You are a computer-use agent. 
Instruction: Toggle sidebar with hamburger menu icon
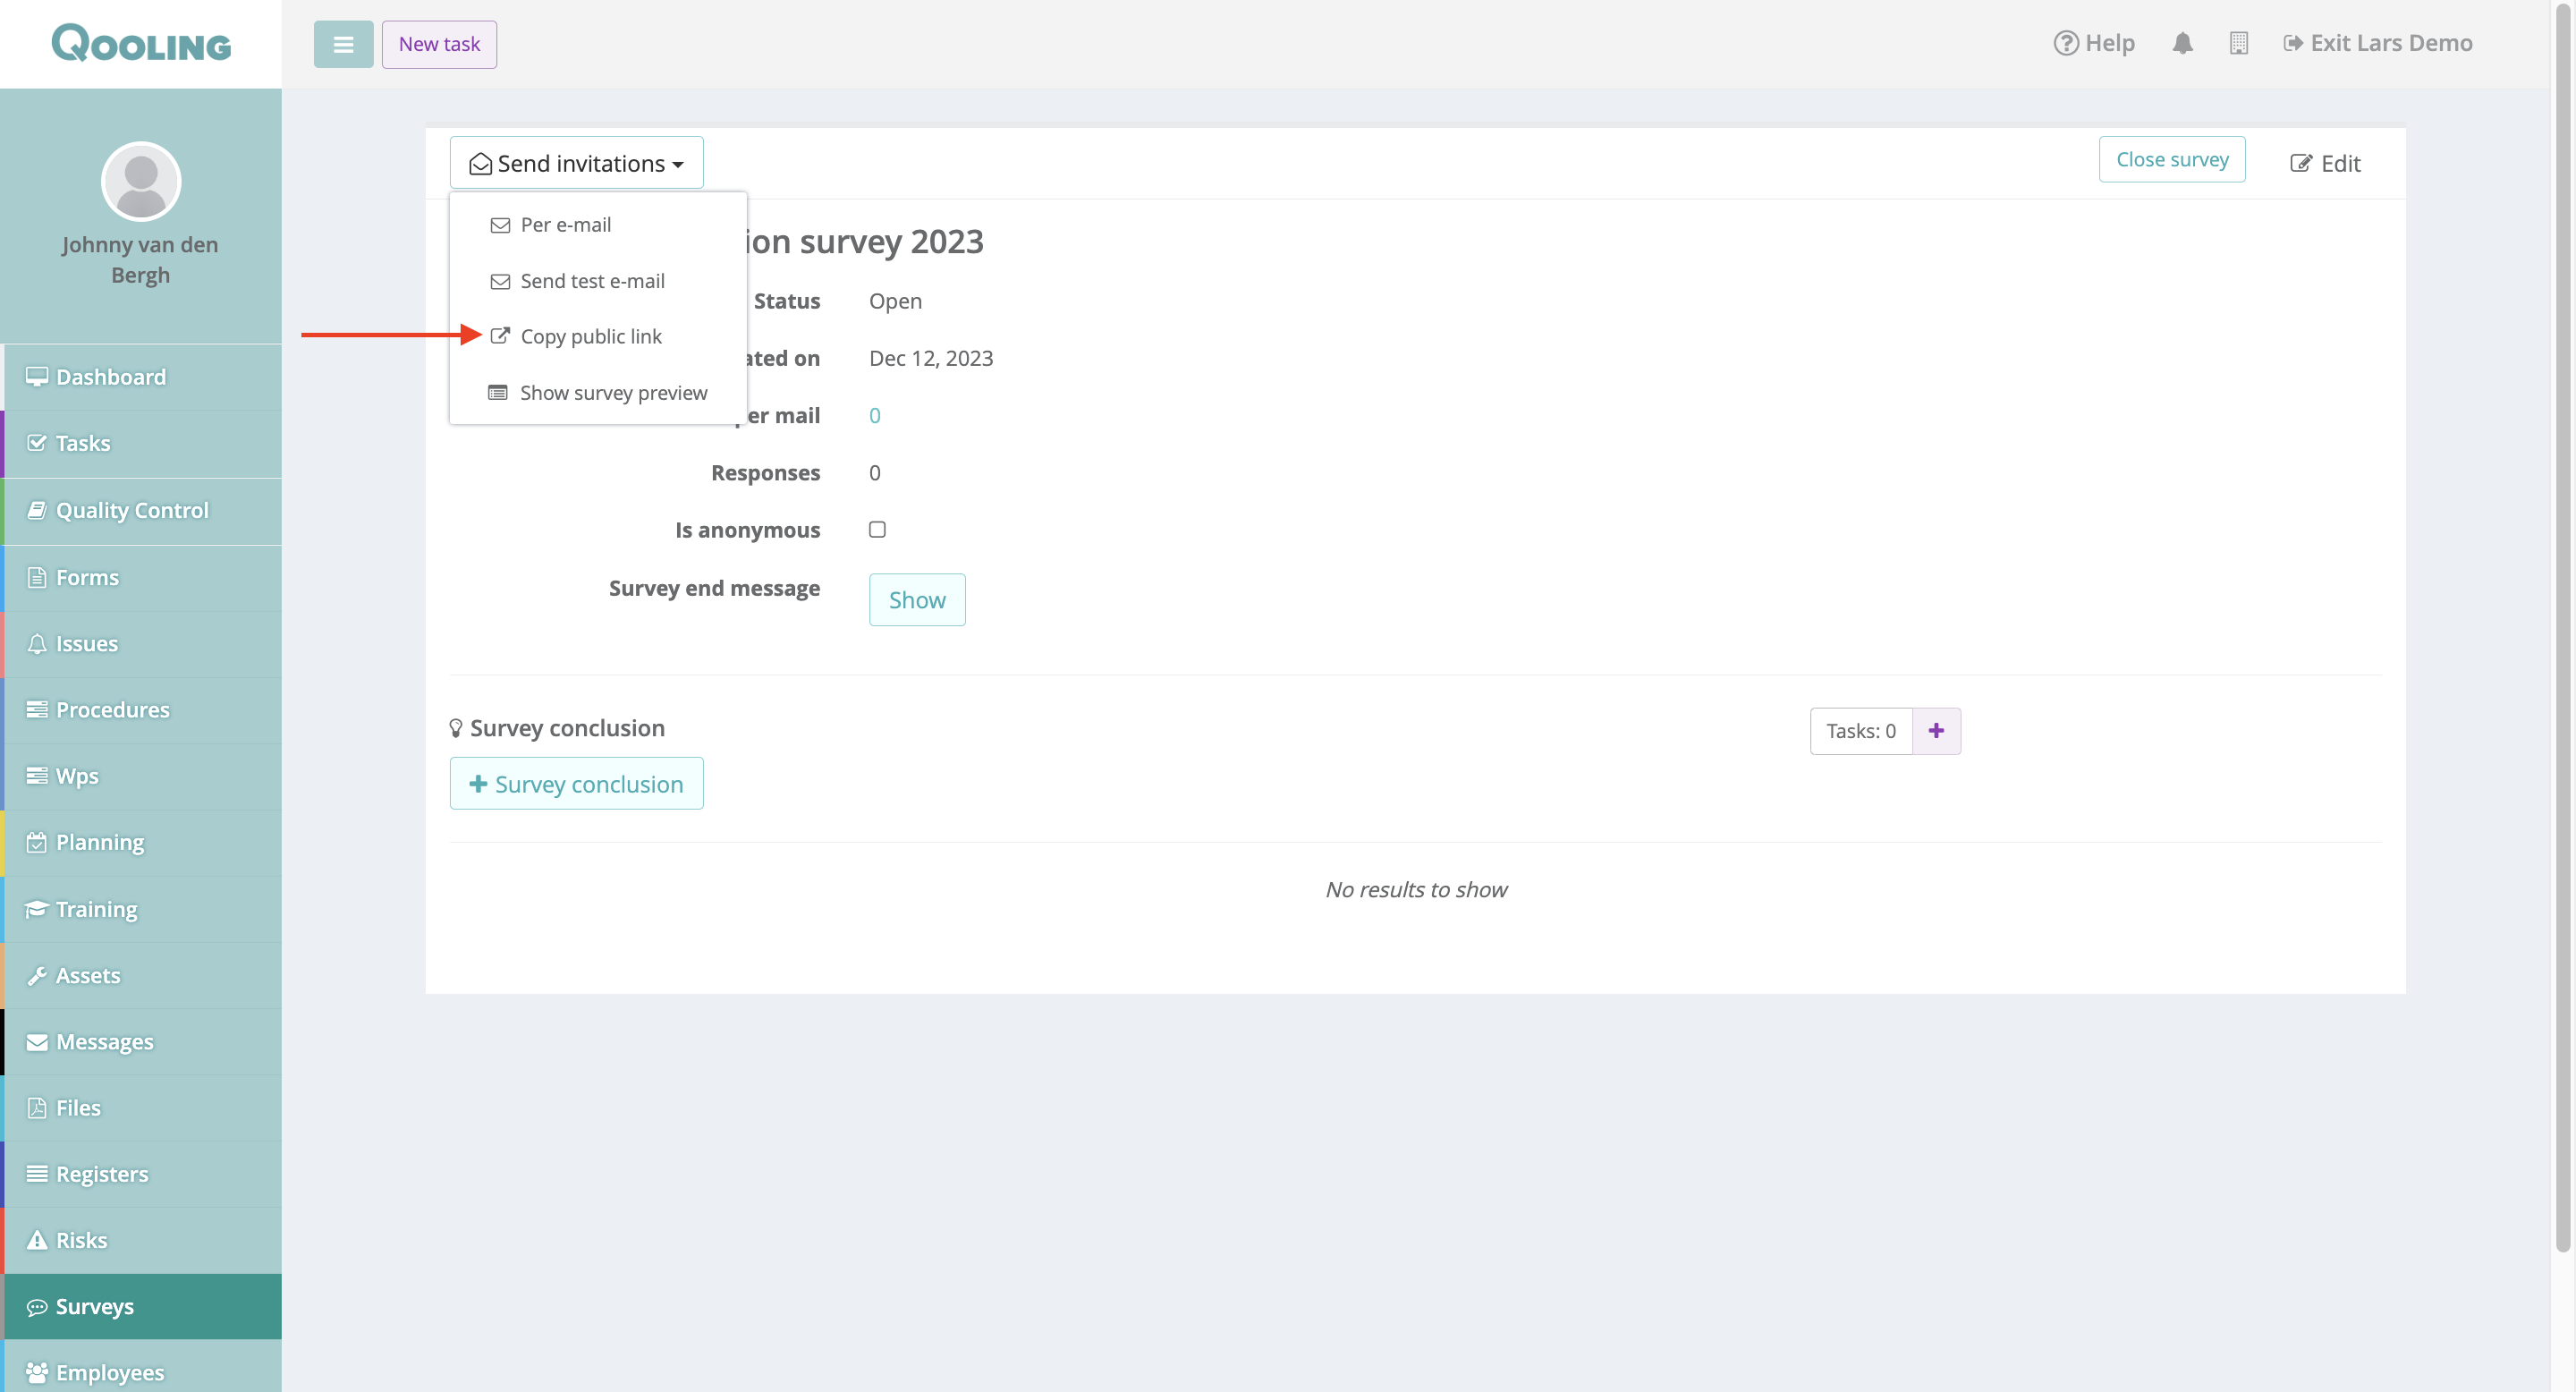343,44
